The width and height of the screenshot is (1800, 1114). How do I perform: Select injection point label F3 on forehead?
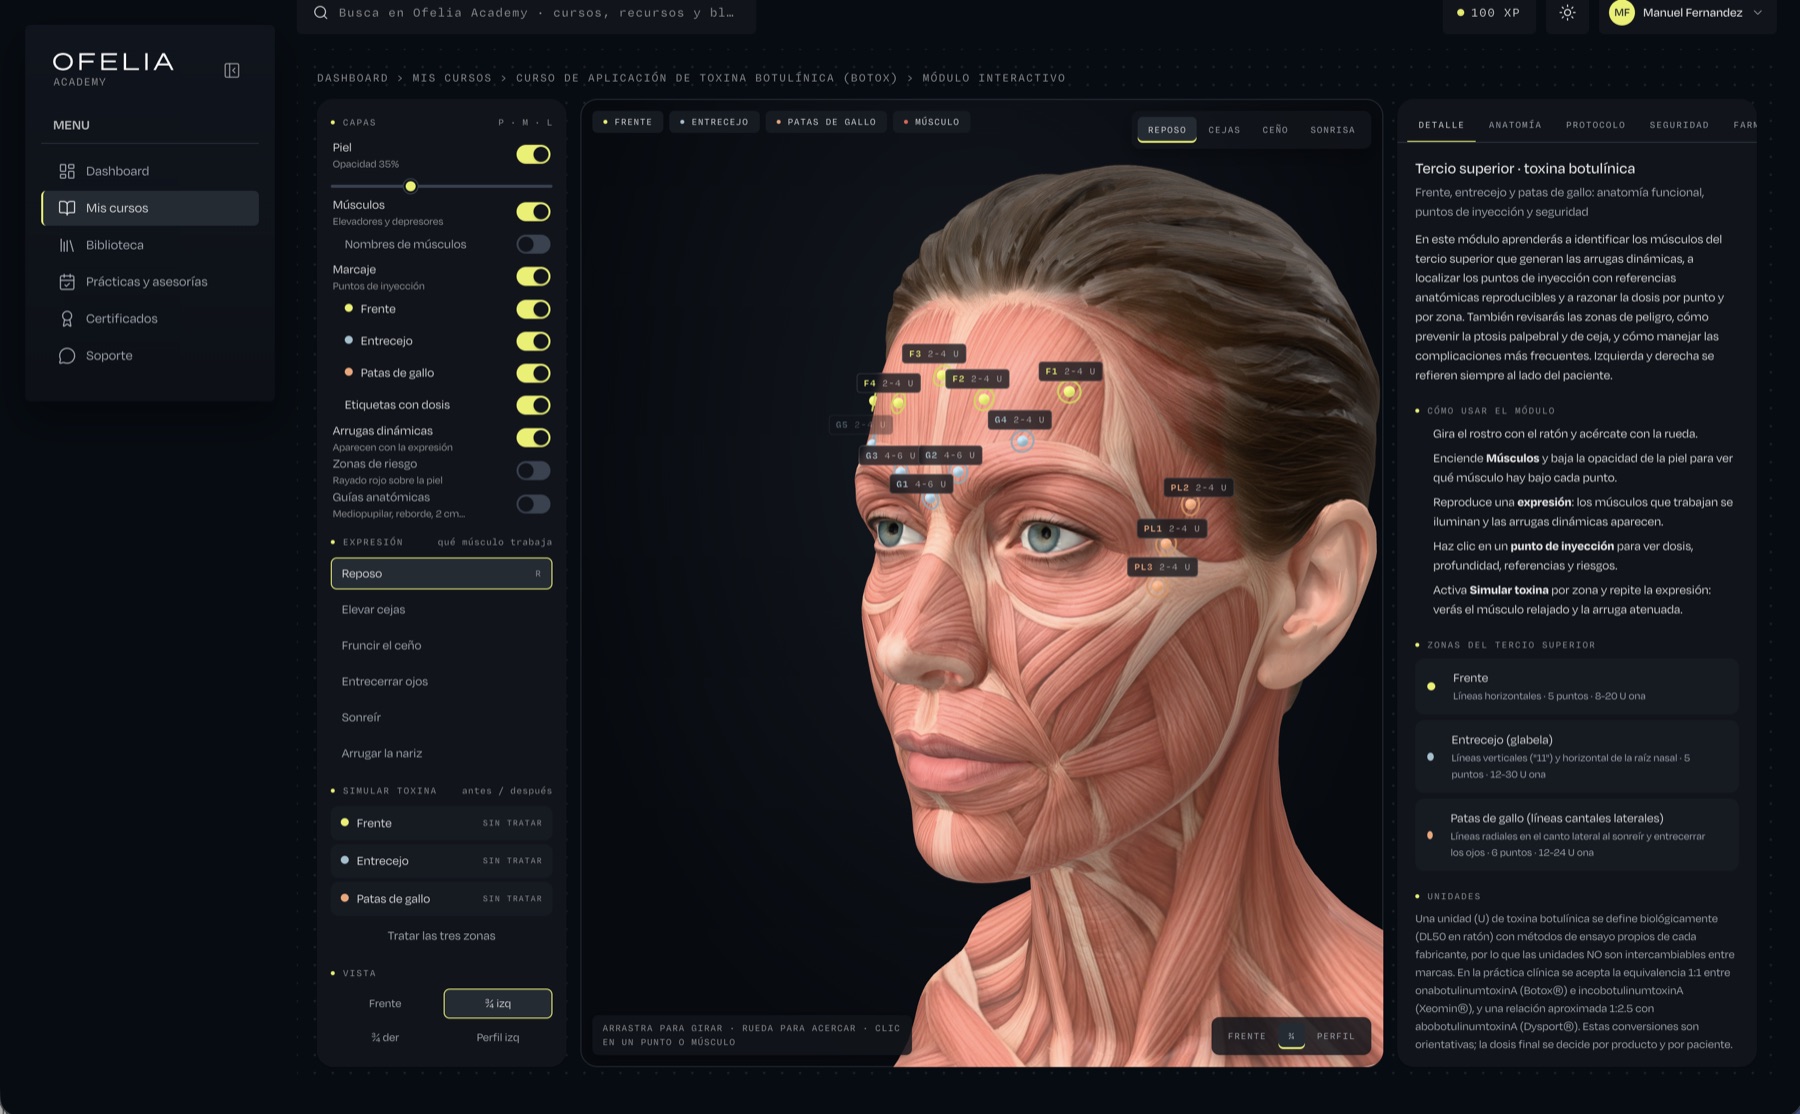click(x=933, y=354)
